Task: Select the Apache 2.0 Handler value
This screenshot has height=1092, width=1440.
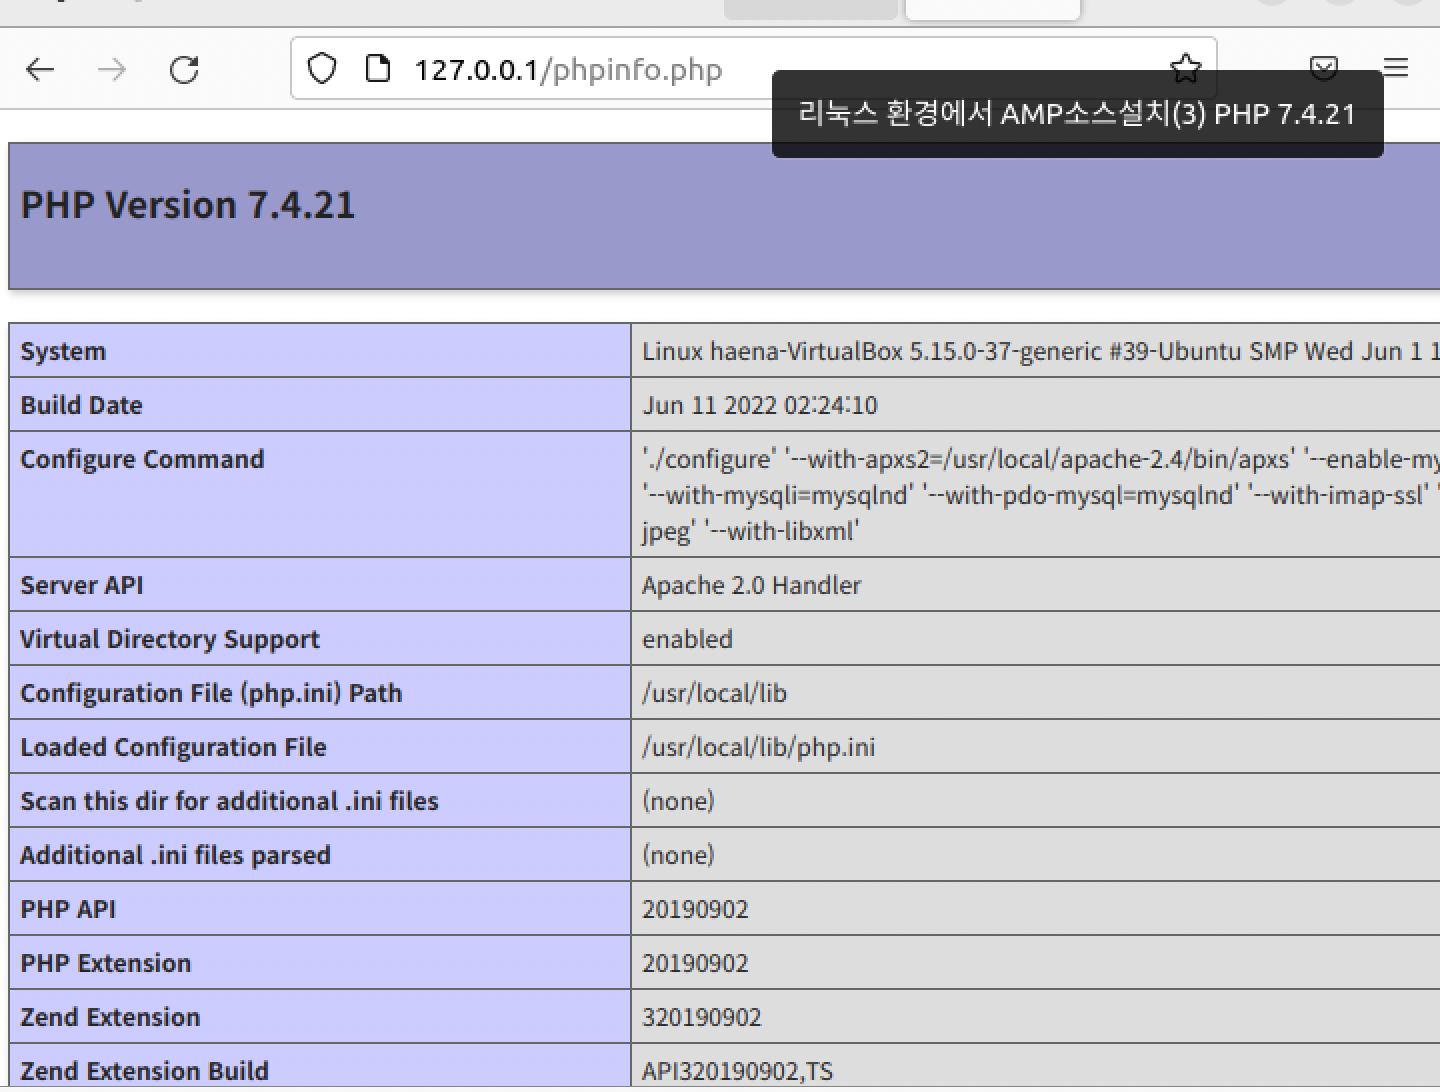Action: pyautogui.click(x=751, y=585)
